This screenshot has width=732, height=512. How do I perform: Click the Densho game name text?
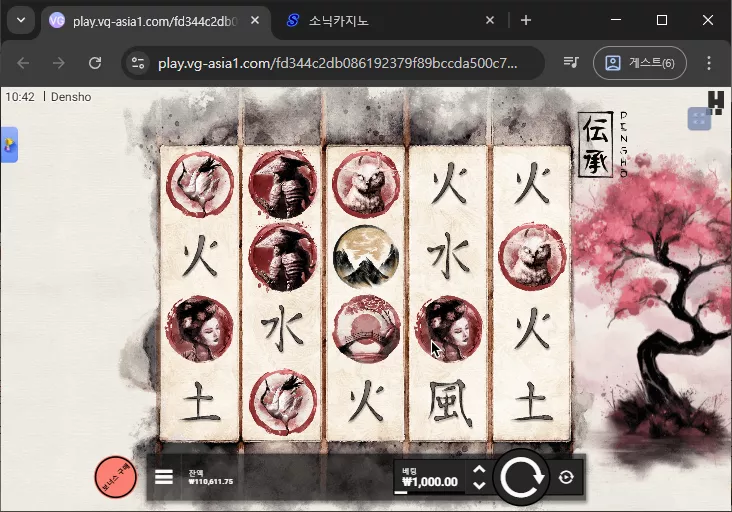71,97
